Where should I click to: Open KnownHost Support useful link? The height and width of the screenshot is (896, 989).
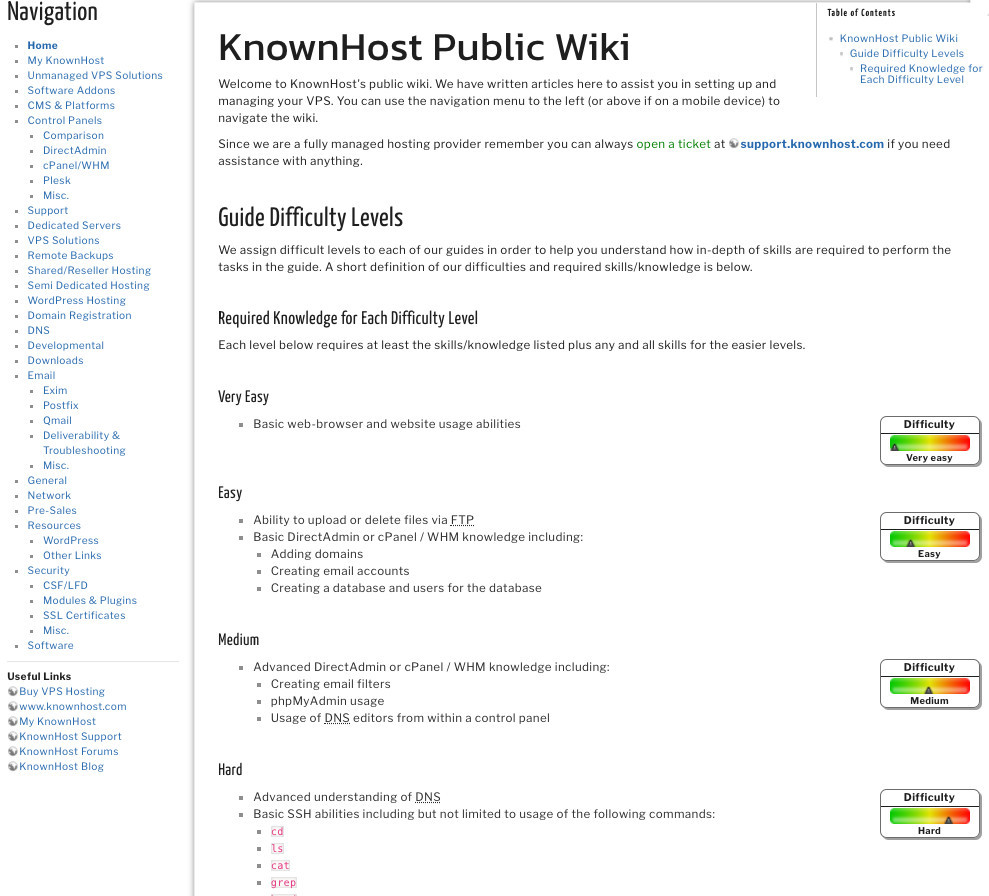point(70,736)
